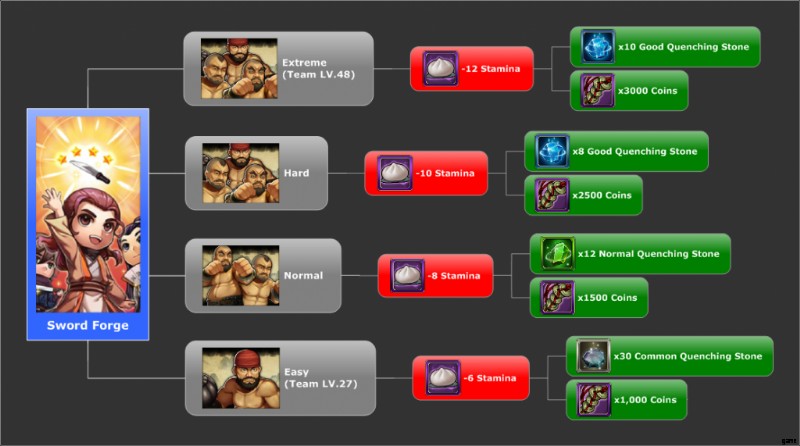Select the Hard difficulty fighters portrait
800x446 pixels.
(x=241, y=173)
